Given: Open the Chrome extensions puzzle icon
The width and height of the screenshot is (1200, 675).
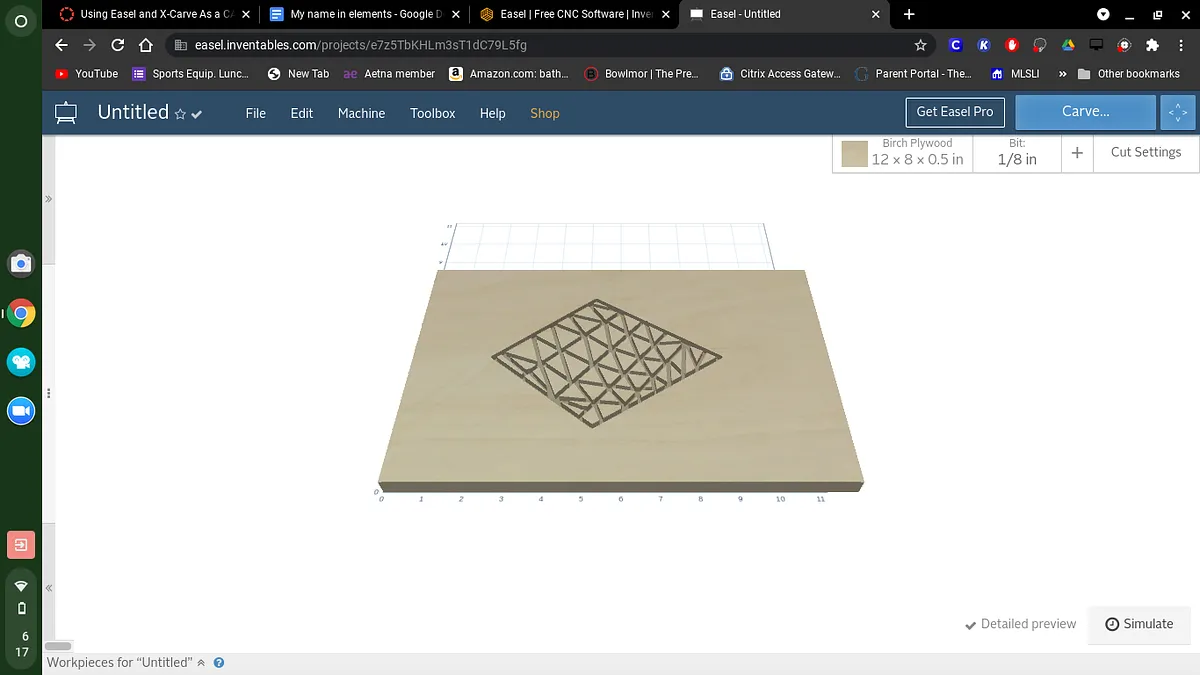Looking at the screenshot, I should pos(1152,45).
